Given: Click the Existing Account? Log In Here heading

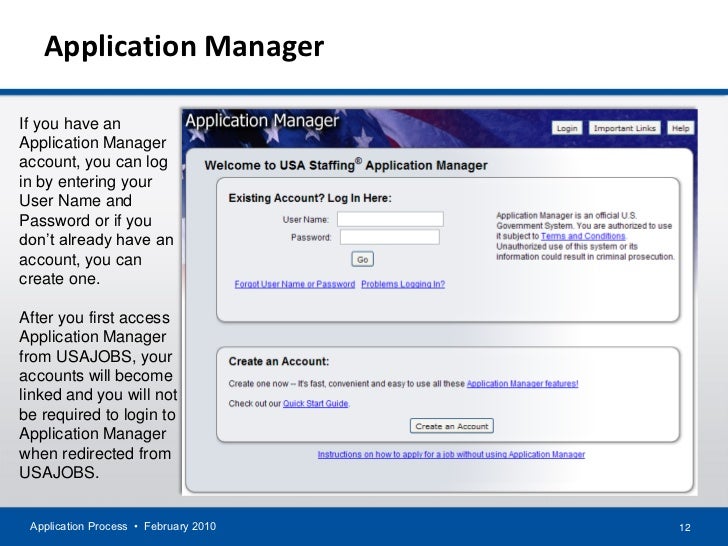Looking at the screenshot, I should (x=310, y=198).
